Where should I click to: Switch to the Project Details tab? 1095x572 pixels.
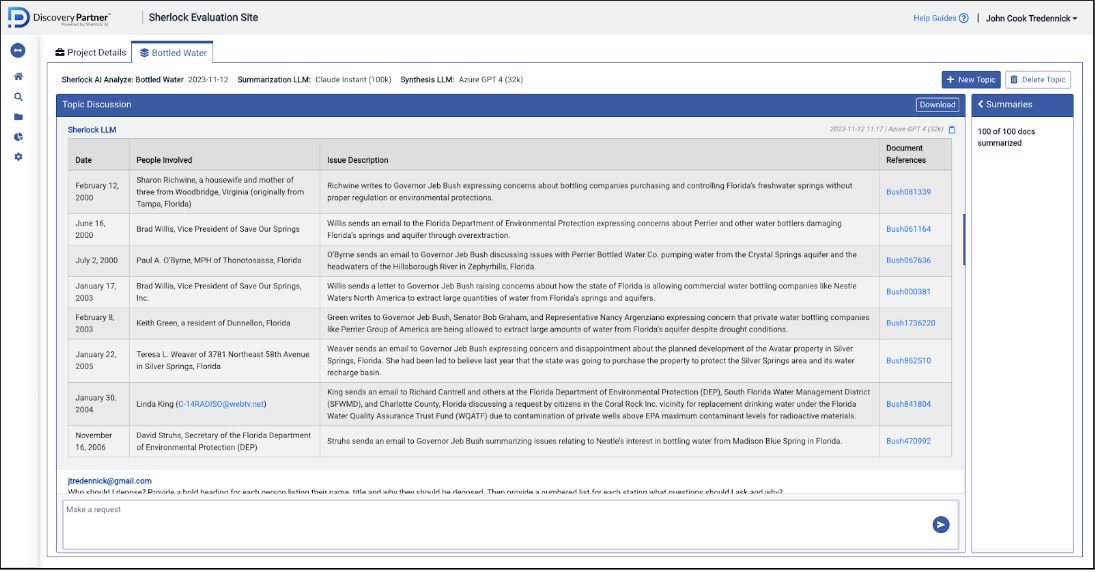90,52
